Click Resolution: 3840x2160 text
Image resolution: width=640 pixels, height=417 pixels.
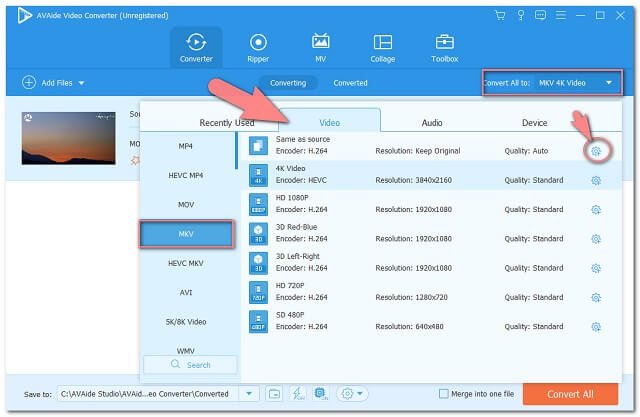(413, 180)
